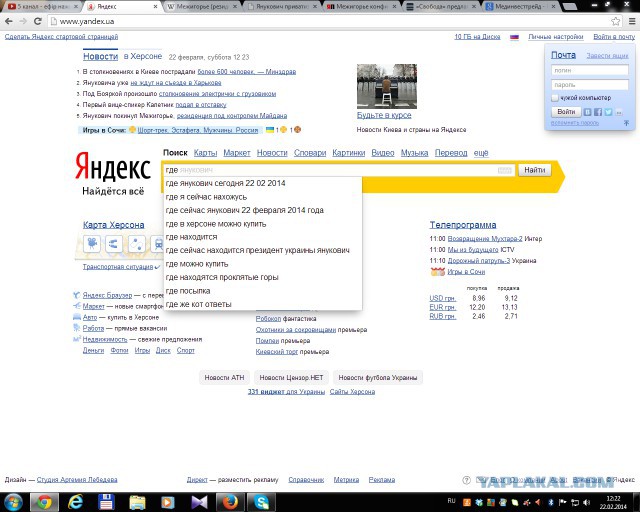
Task: Log in via VK icon in mail box
Action: pyautogui.click(x=587, y=112)
